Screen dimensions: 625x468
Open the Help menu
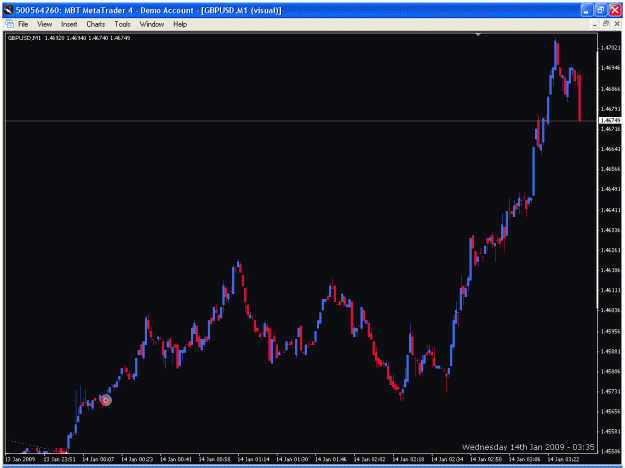point(180,24)
